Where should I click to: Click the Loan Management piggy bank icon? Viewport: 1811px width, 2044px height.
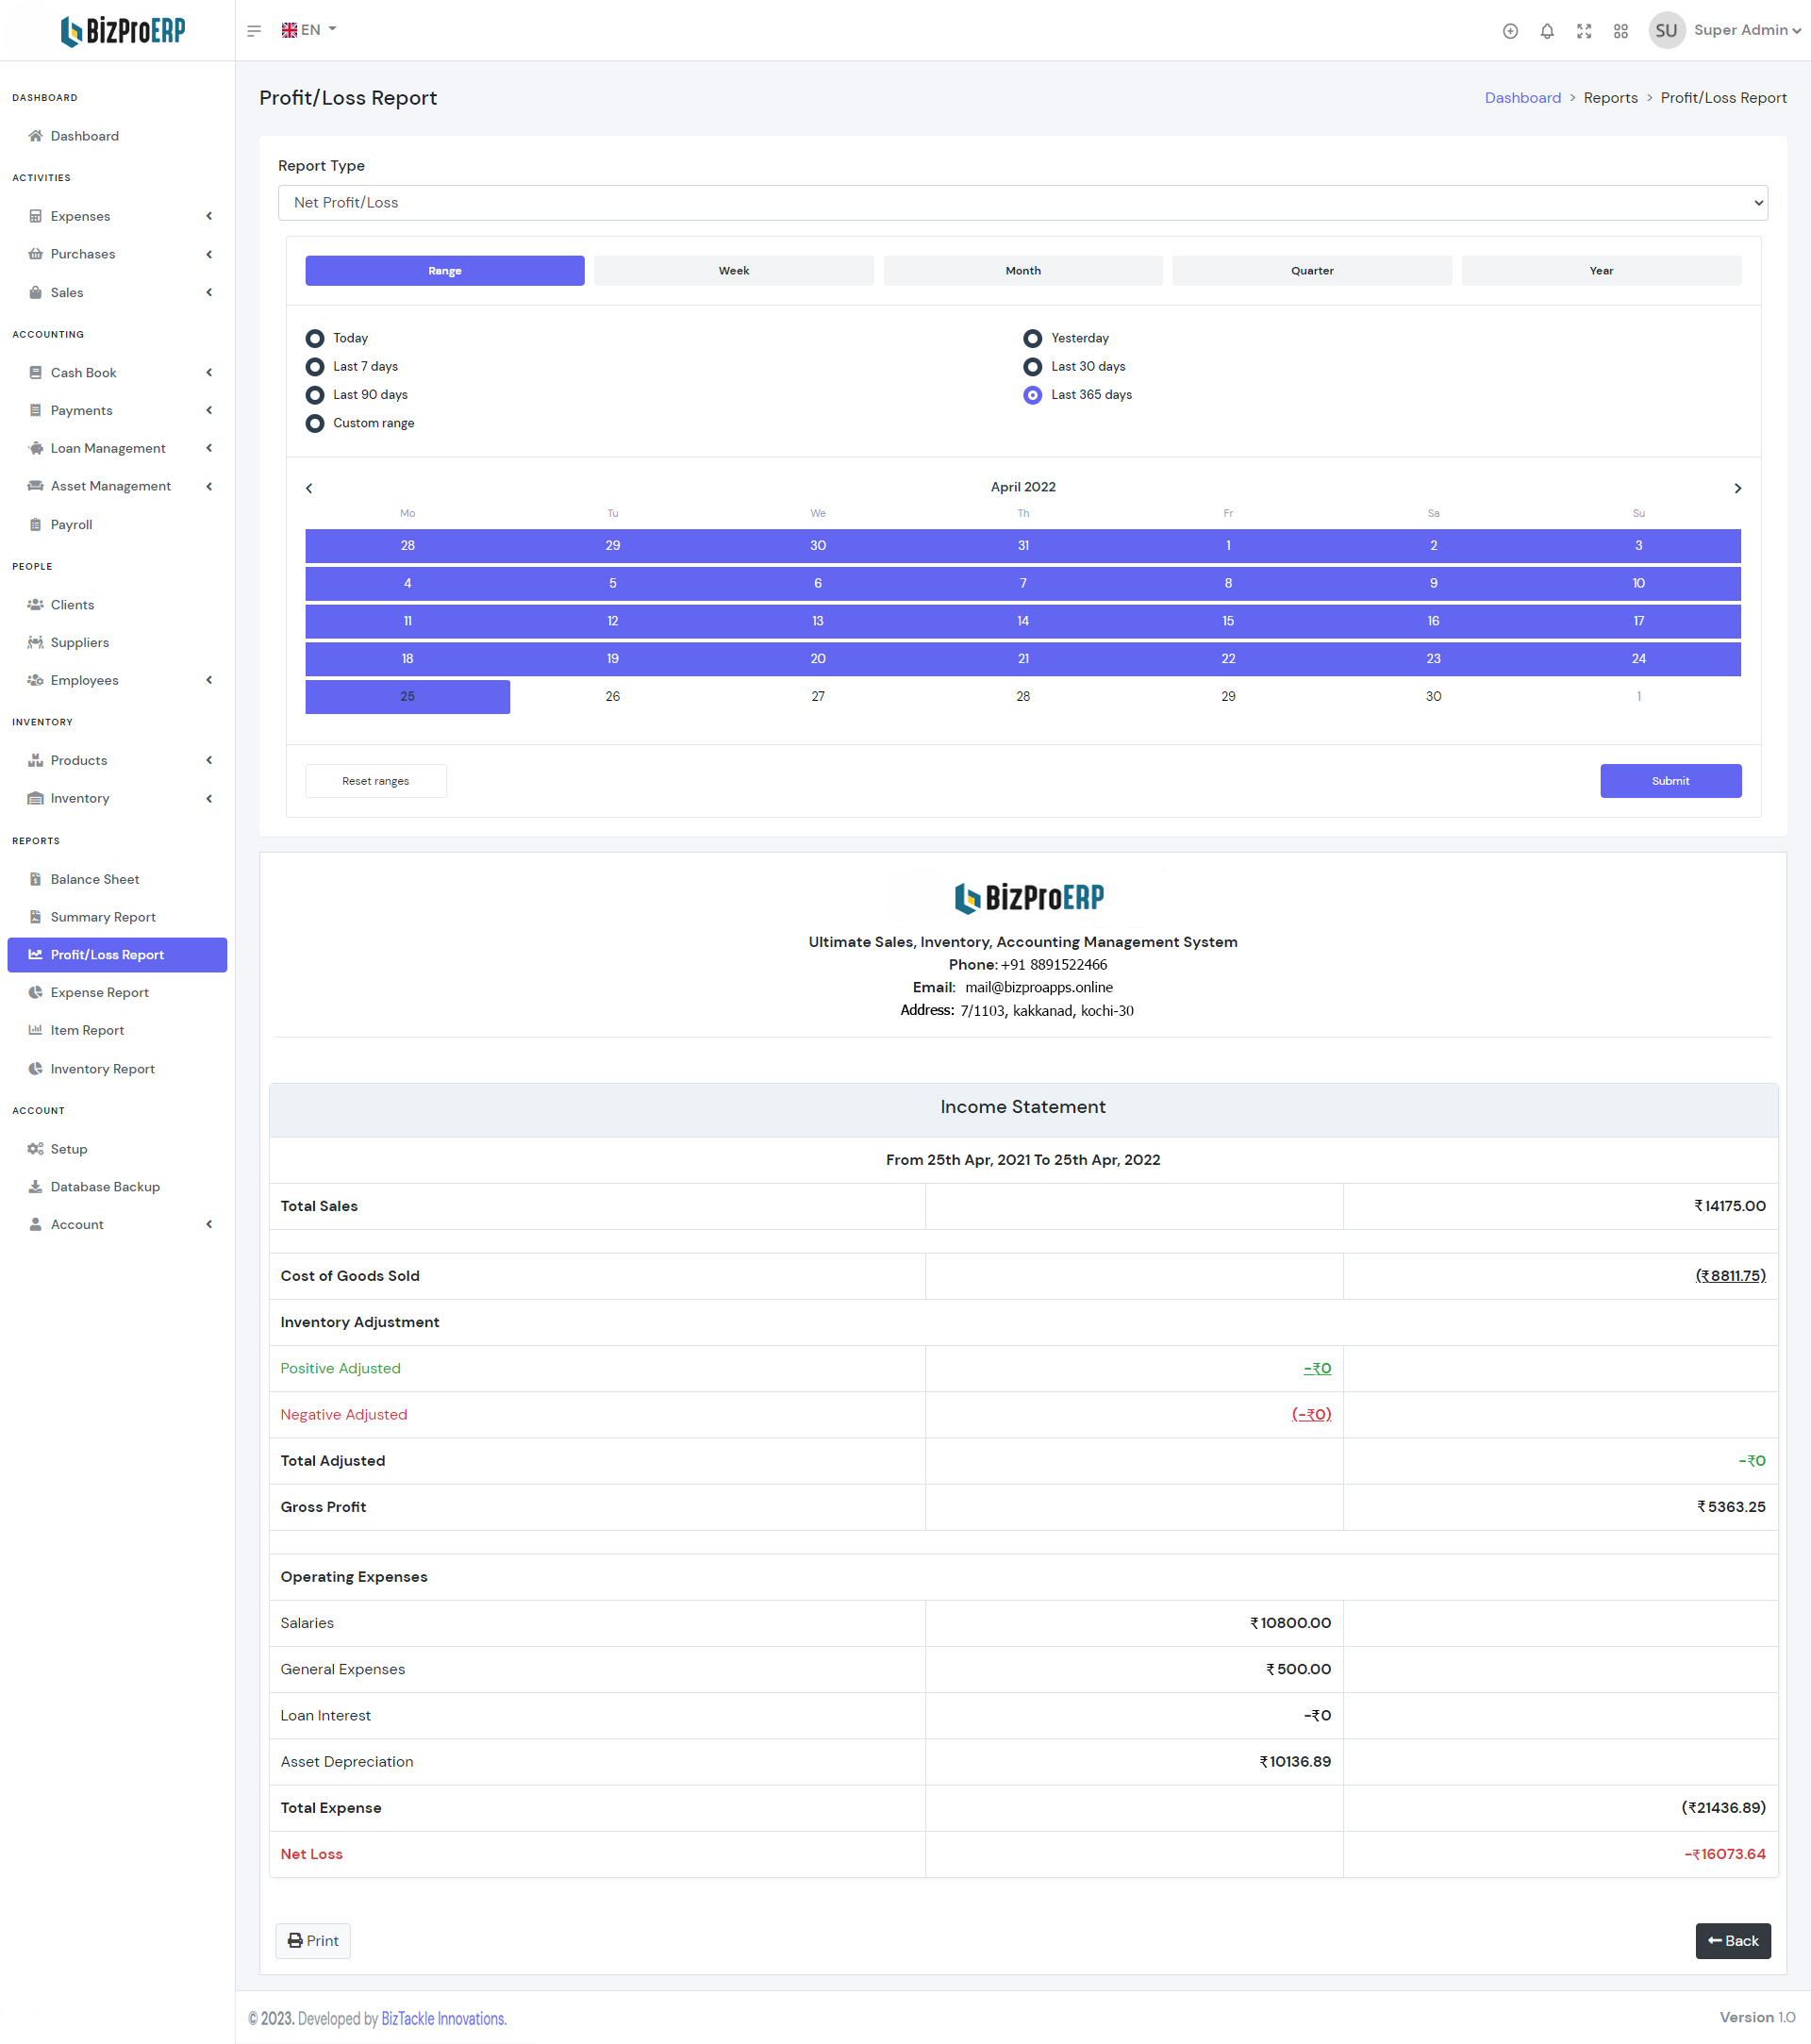(36, 448)
